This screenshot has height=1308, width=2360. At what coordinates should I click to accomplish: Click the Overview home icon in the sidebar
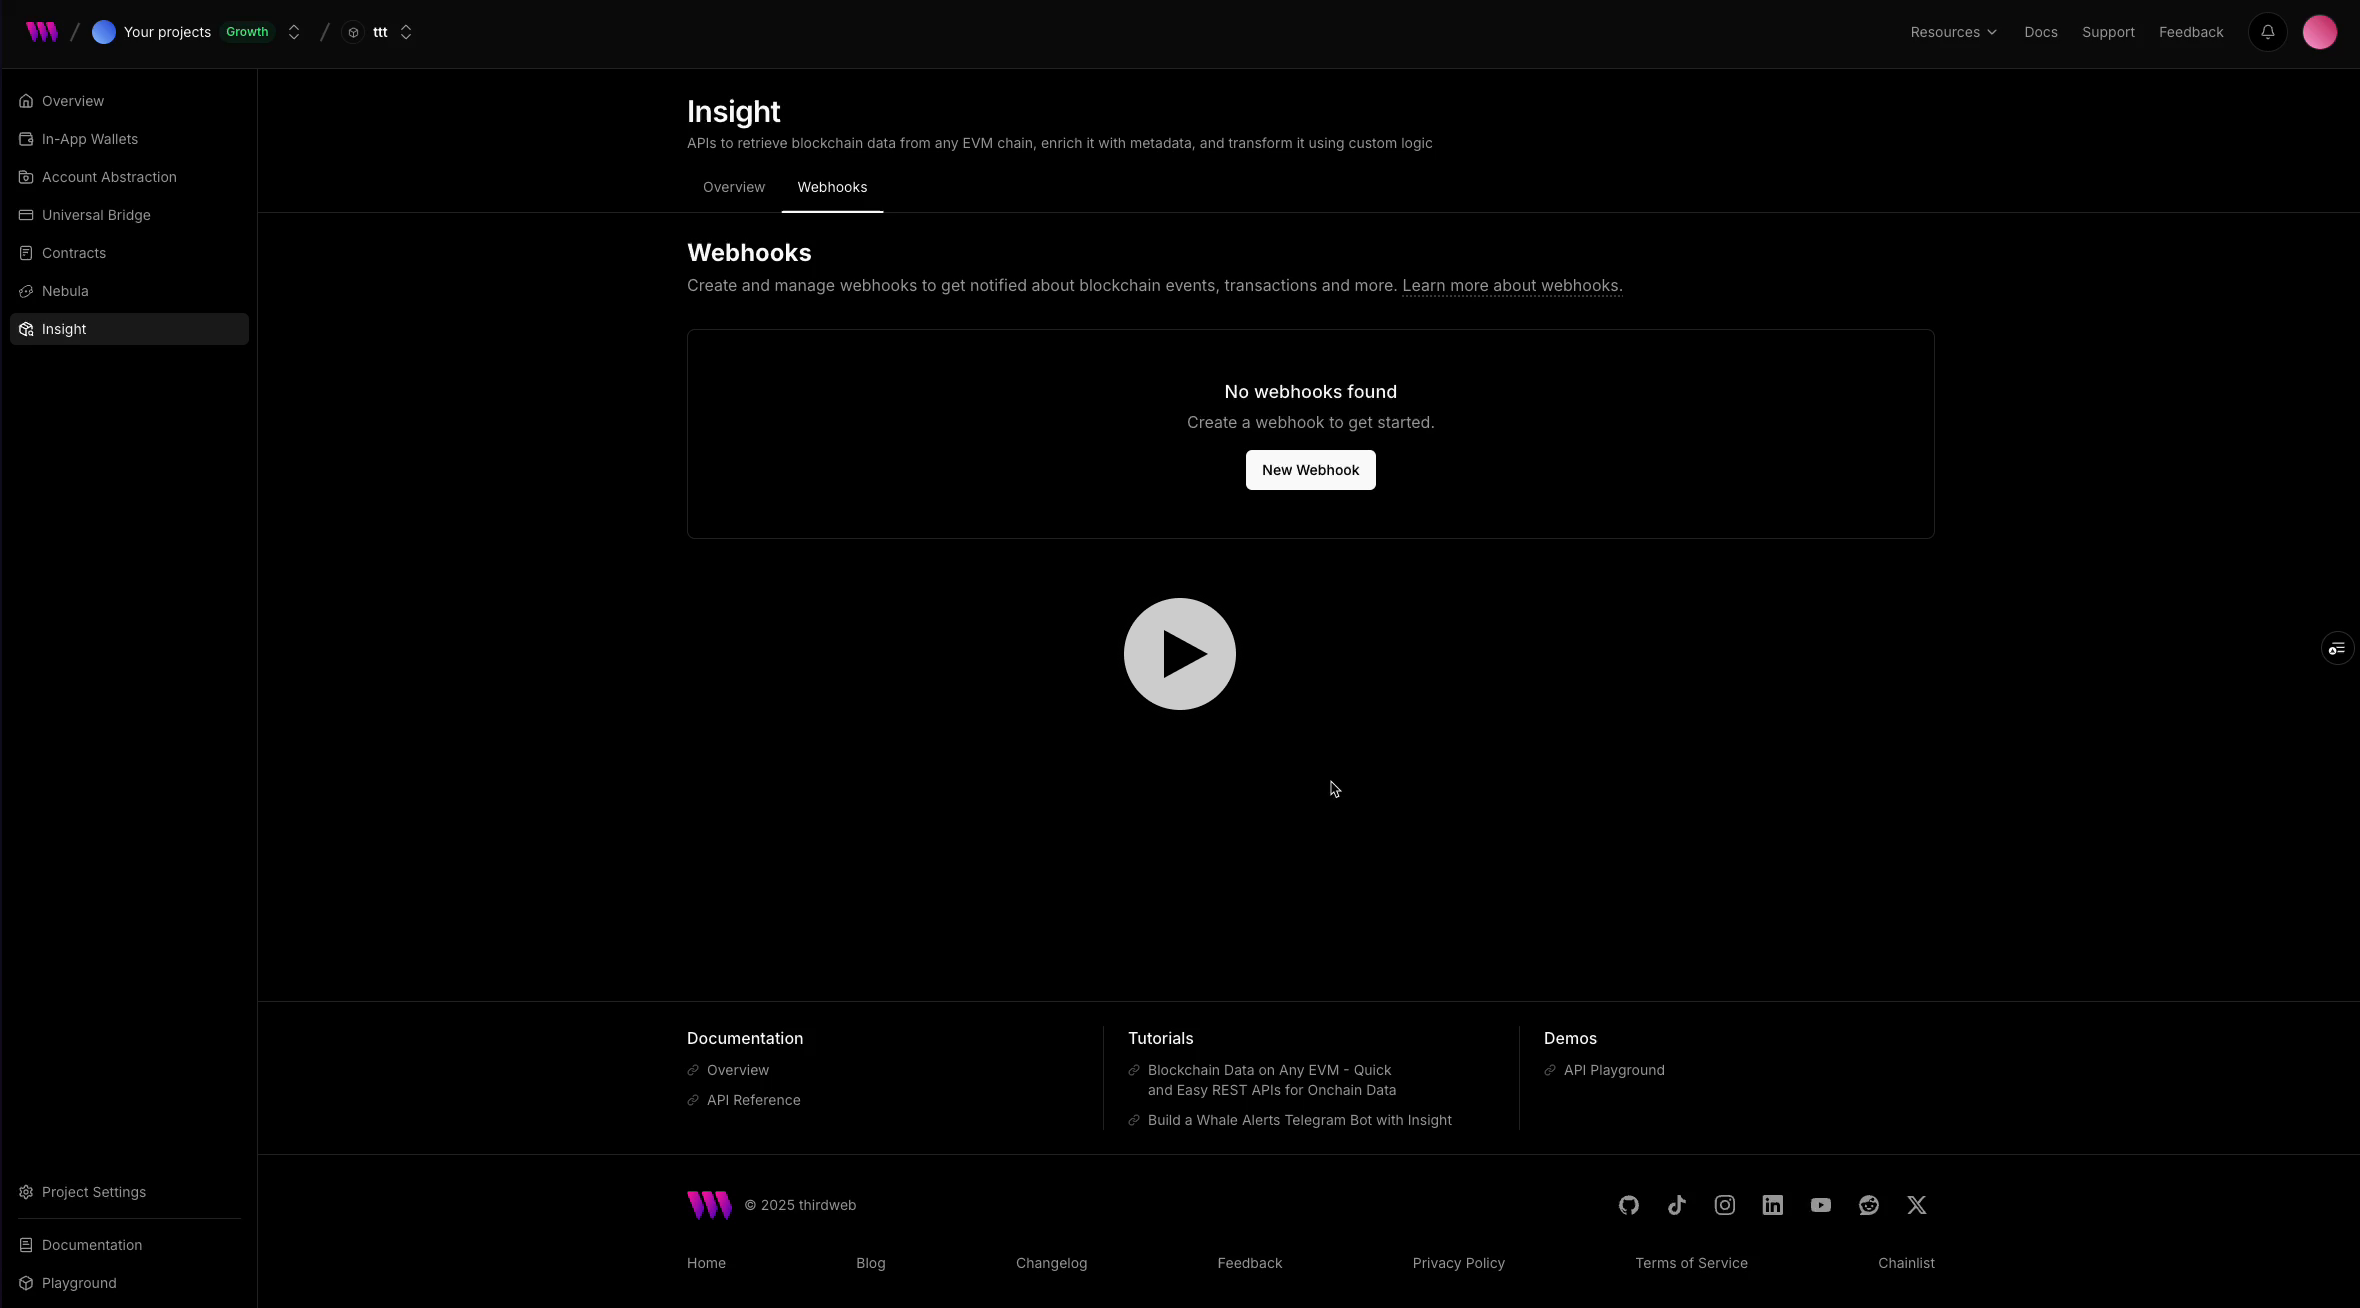26,101
